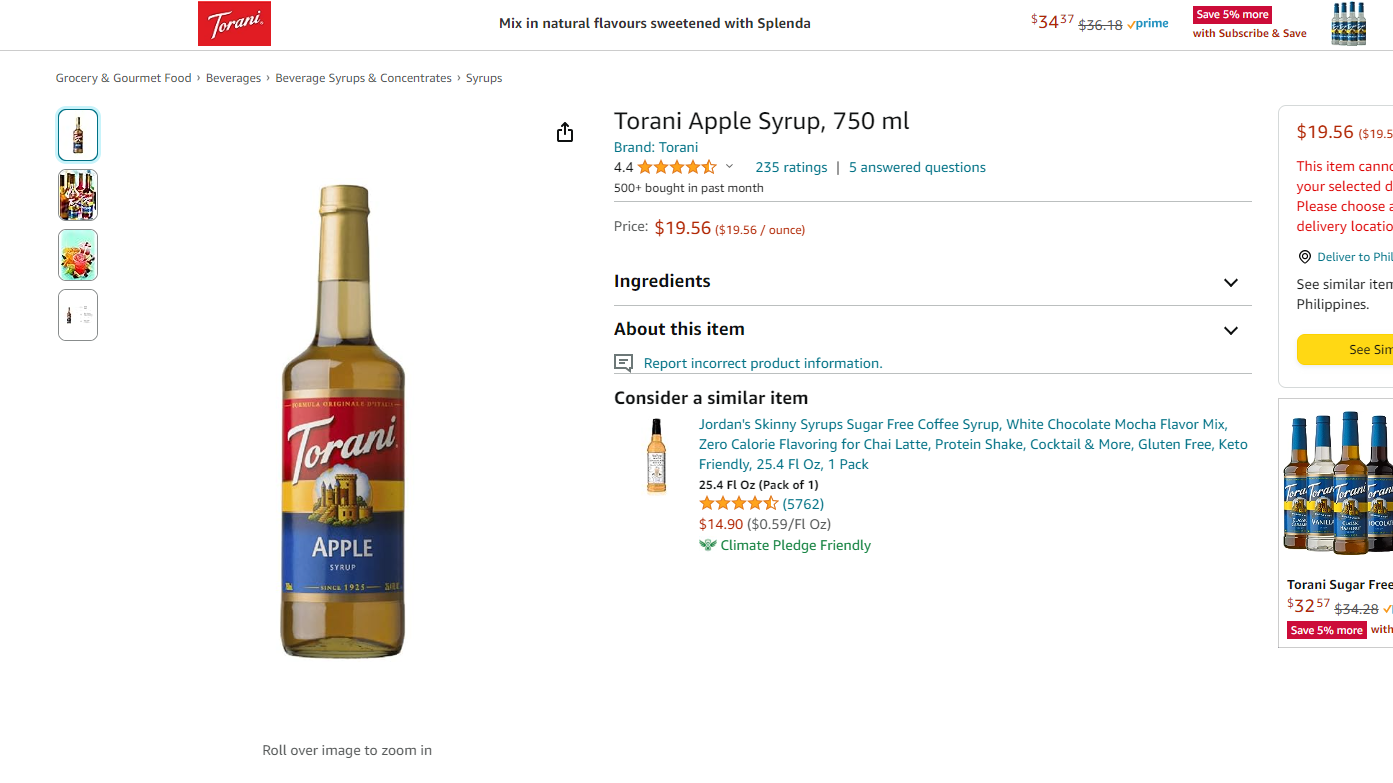Click the Jordan's Skinny Syrups bottle image

point(656,455)
